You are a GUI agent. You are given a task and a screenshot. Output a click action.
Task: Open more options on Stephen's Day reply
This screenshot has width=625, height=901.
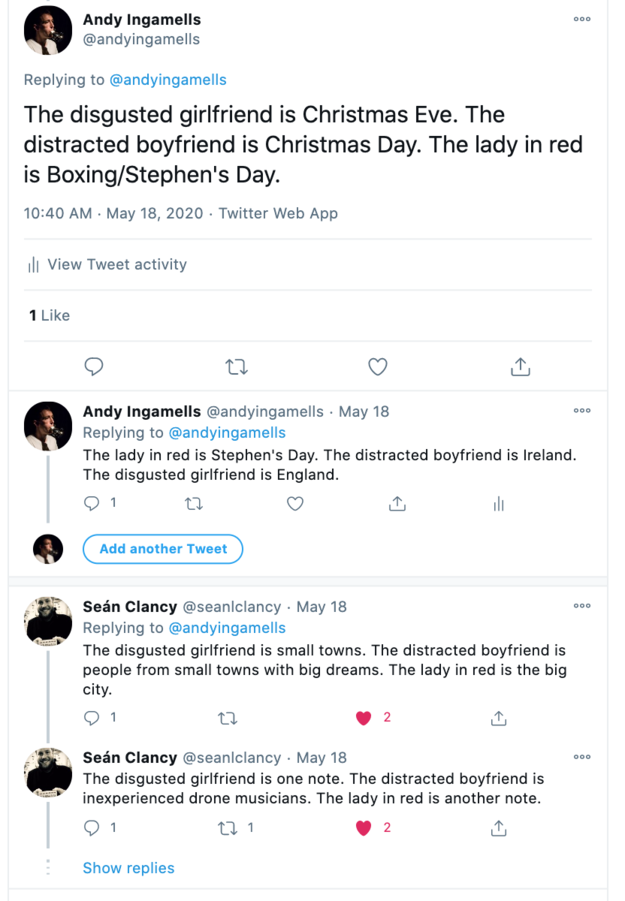[x=582, y=411]
